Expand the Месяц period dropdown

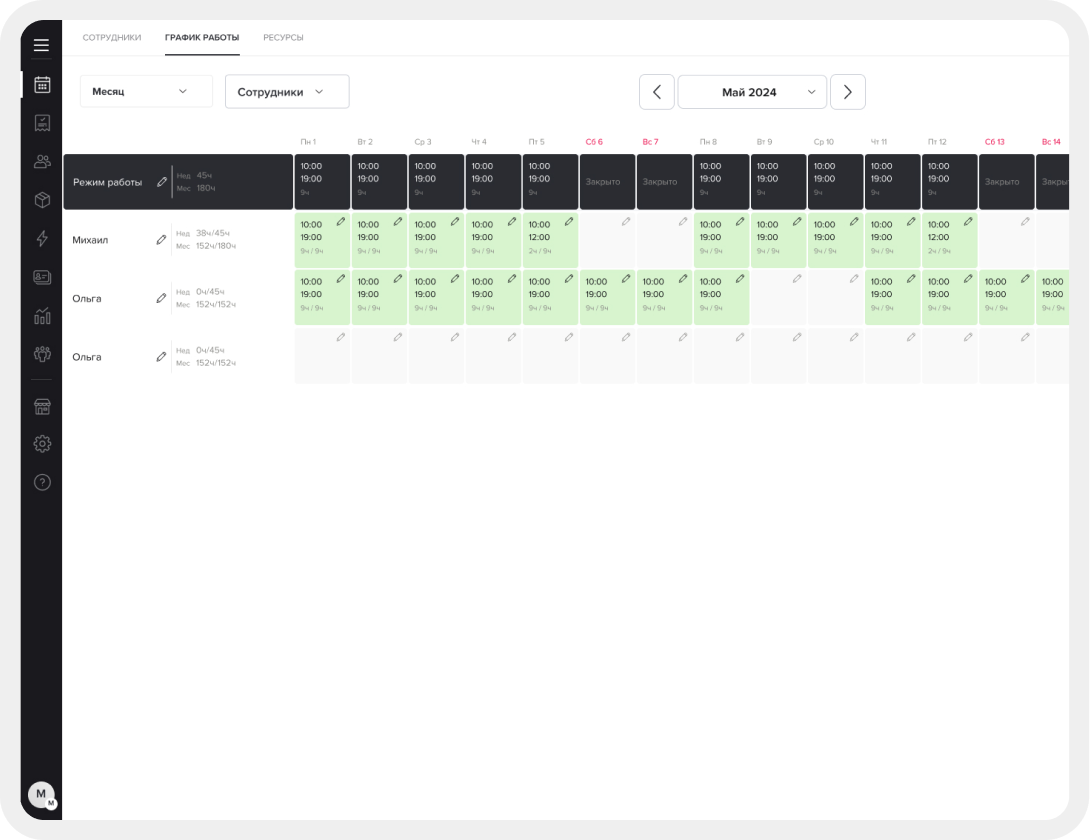(x=146, y=91)
